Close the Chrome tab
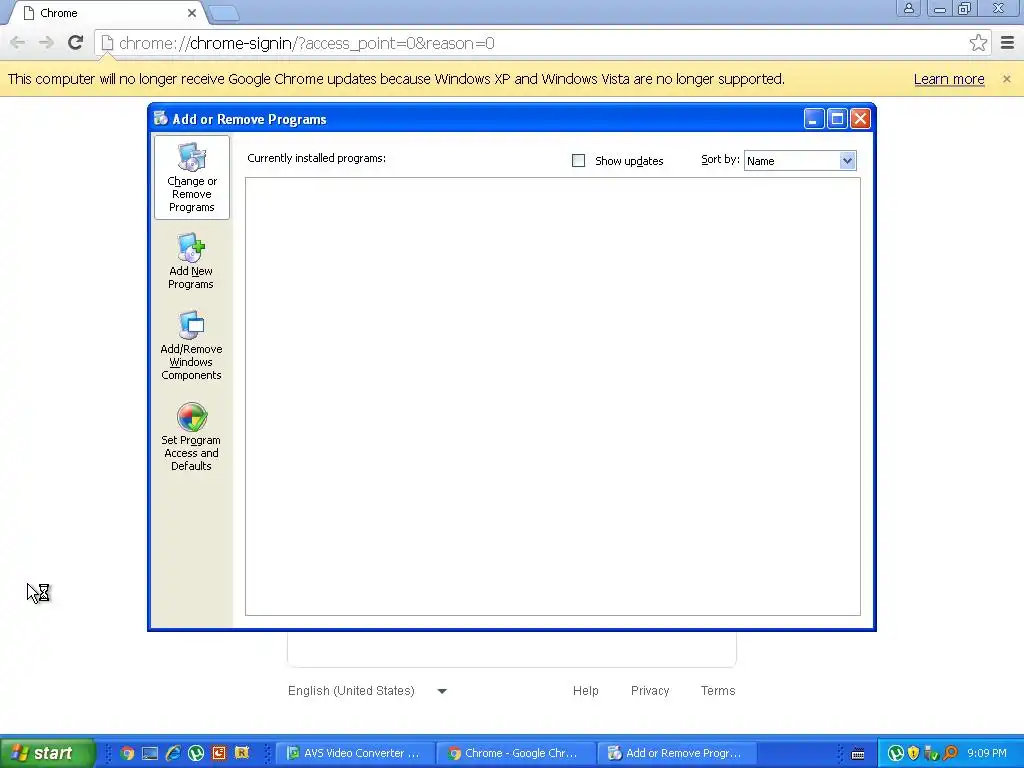Viewport: 1024px width, 768px height. click(192, 13)
